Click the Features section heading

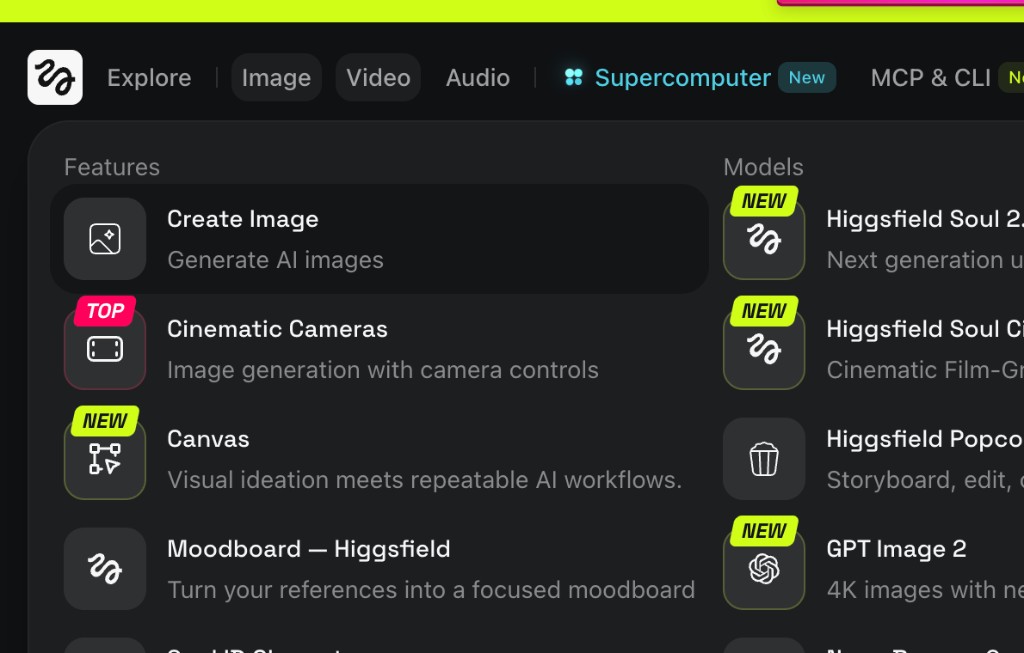tap(112, 167)
